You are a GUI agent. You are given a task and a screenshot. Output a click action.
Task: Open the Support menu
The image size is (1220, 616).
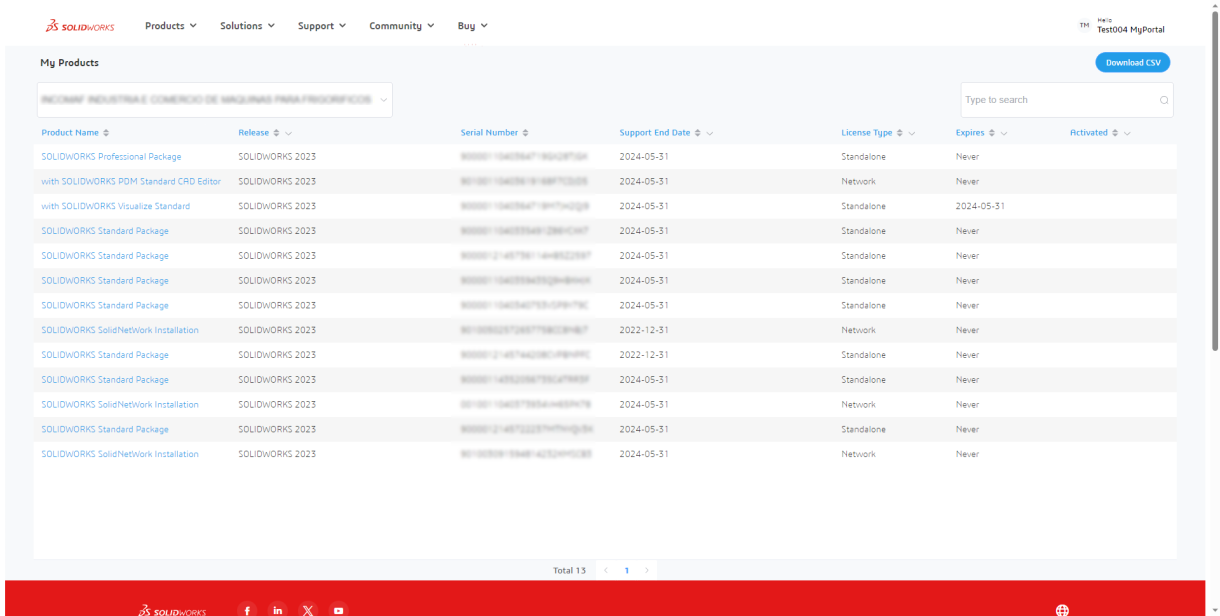tap(322, 26)
